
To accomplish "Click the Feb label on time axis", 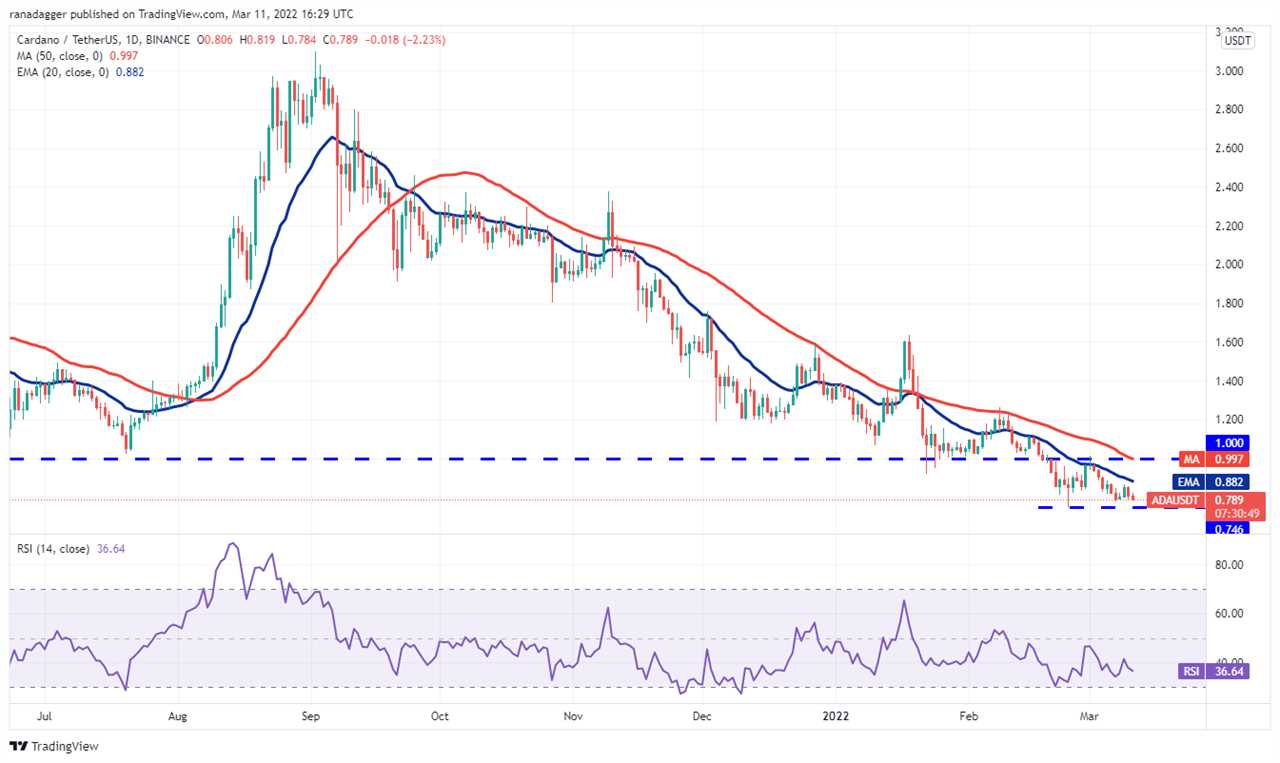I will coord(968,716).
